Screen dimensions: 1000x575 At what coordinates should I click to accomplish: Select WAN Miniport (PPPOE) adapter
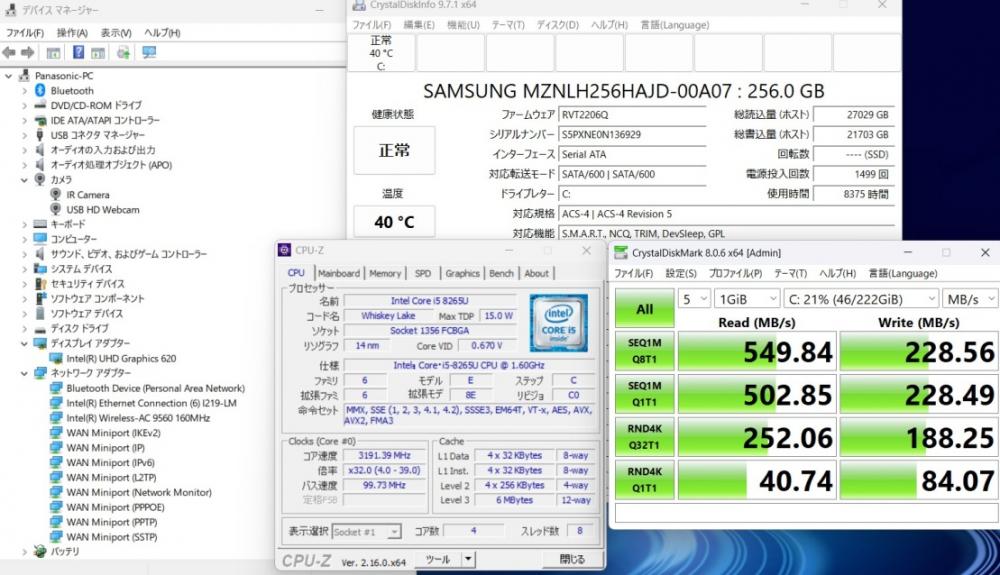pyautogui.click(x=115, y=507)
